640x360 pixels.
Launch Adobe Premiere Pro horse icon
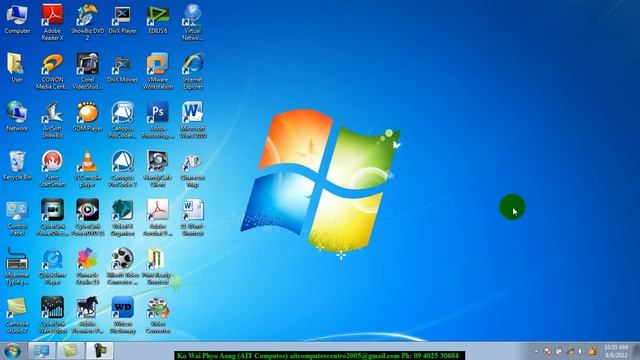[x=87, y=315]
